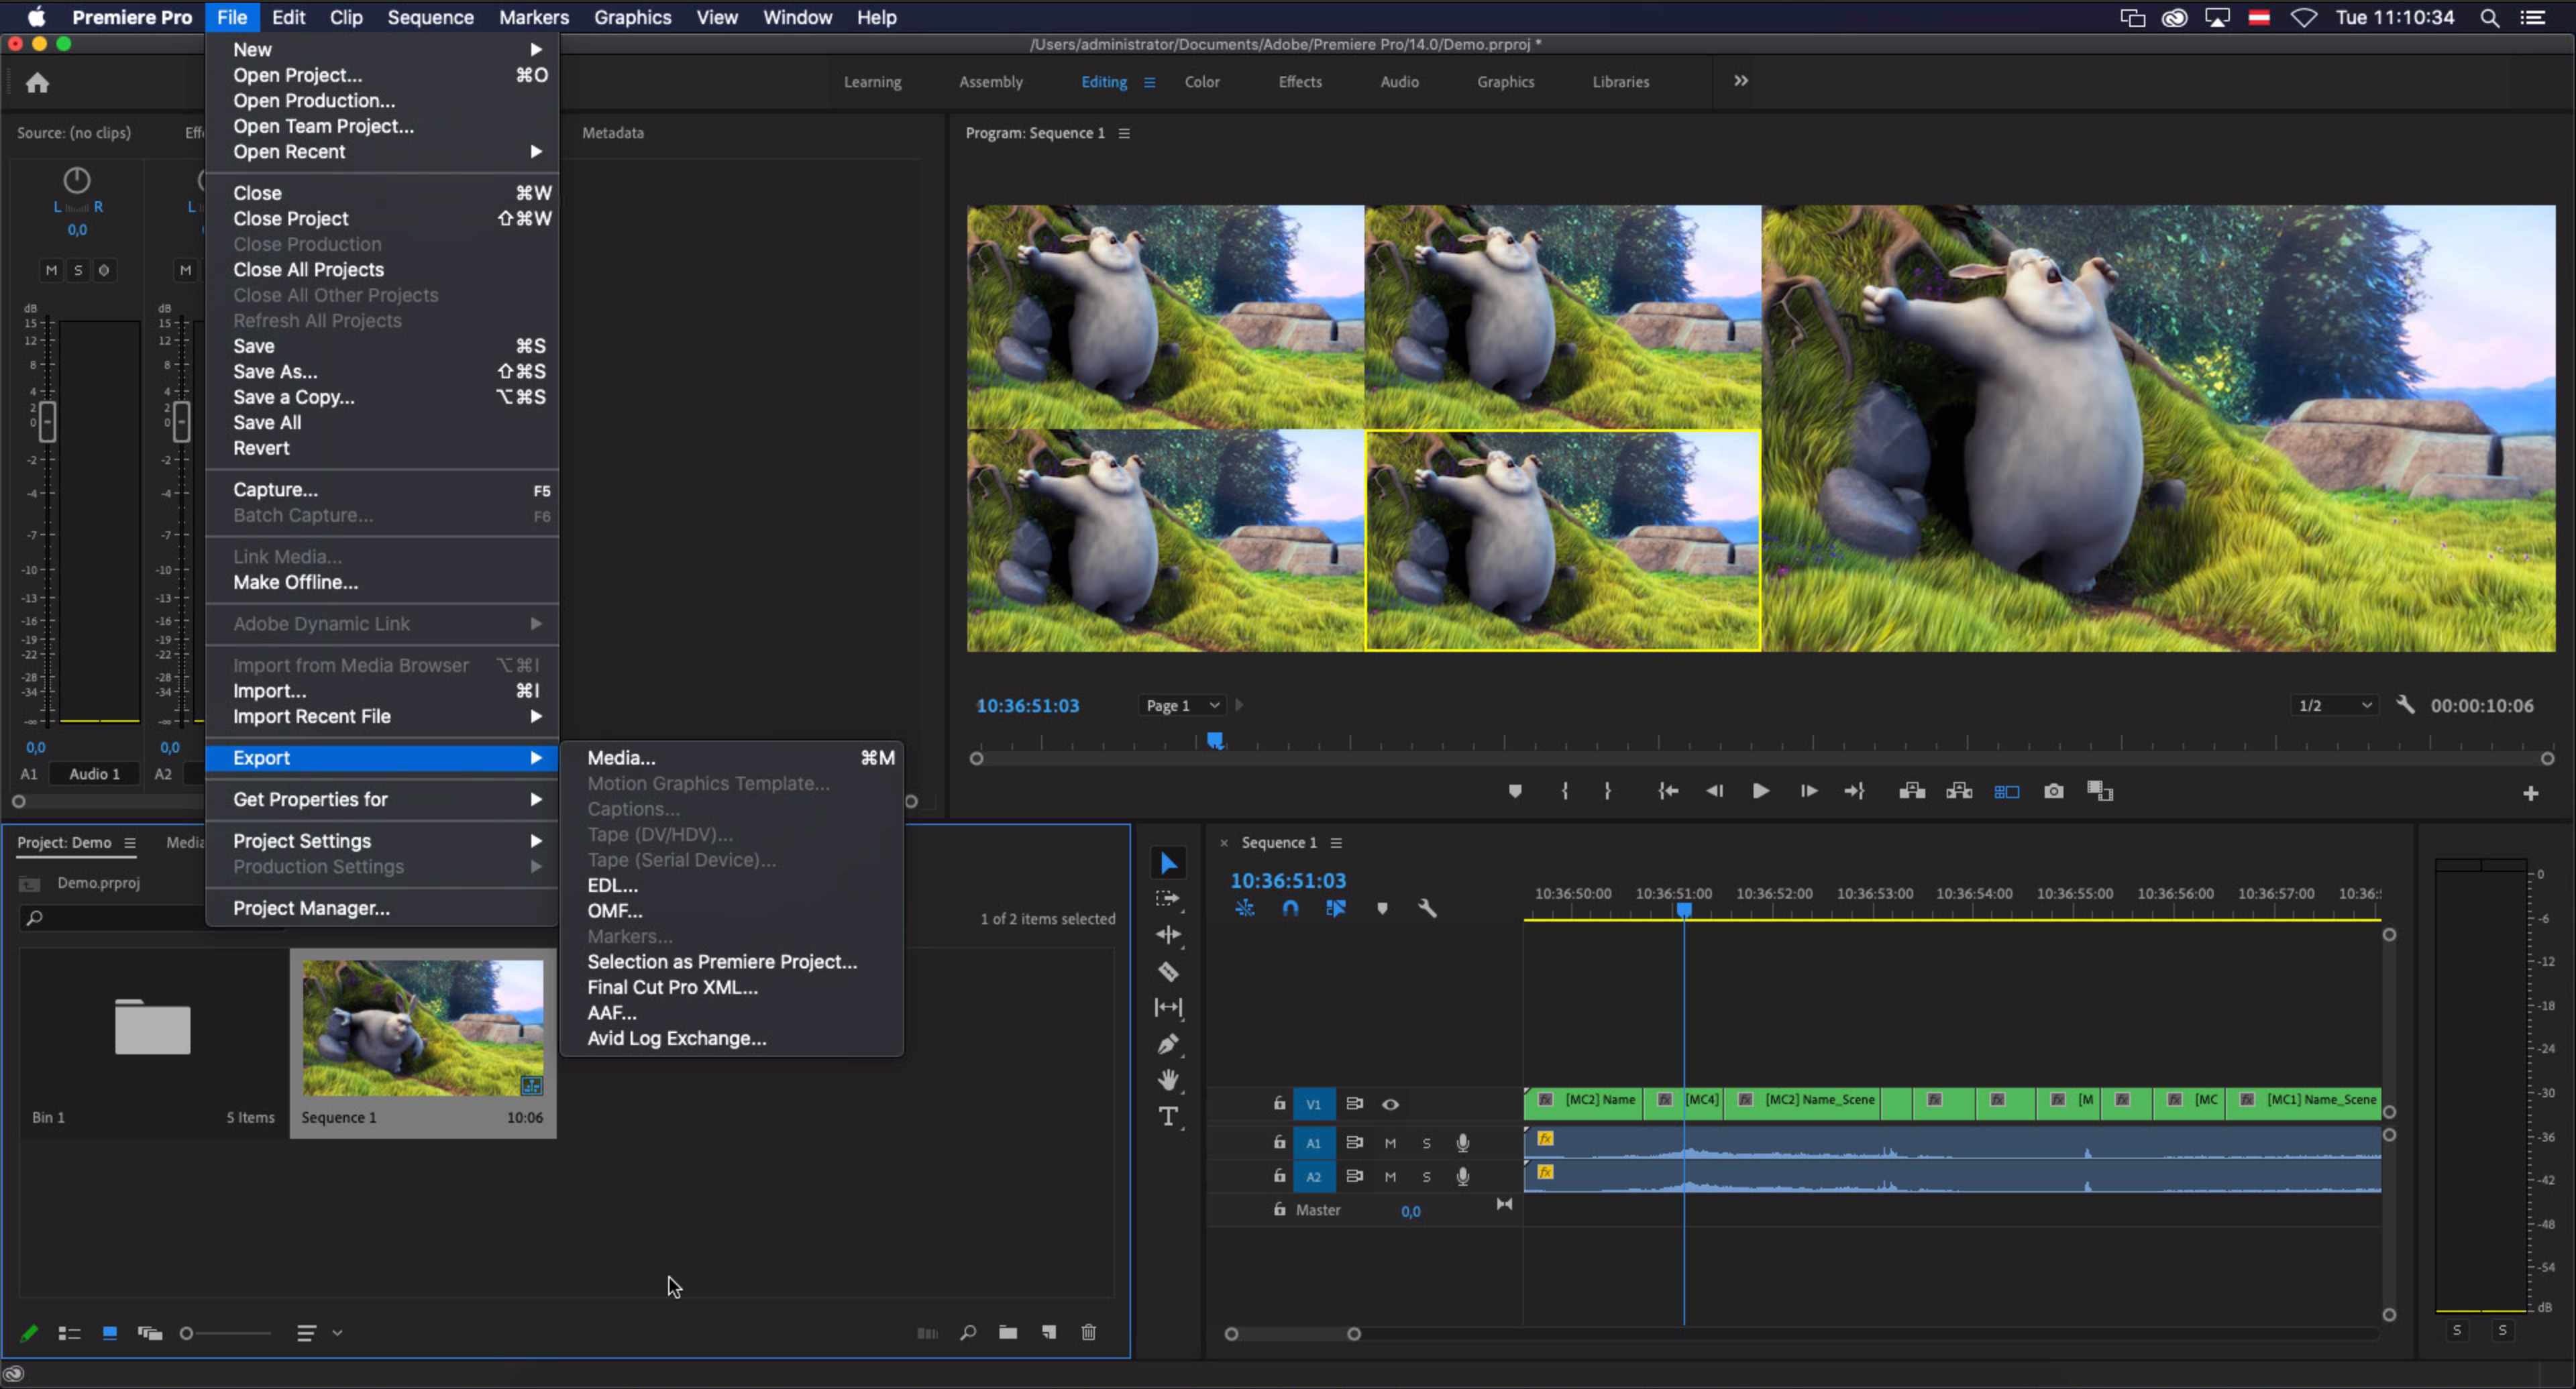Play the Program monitor sequence
The image size is (2576, 1389).
click(x=1761, y=791)
